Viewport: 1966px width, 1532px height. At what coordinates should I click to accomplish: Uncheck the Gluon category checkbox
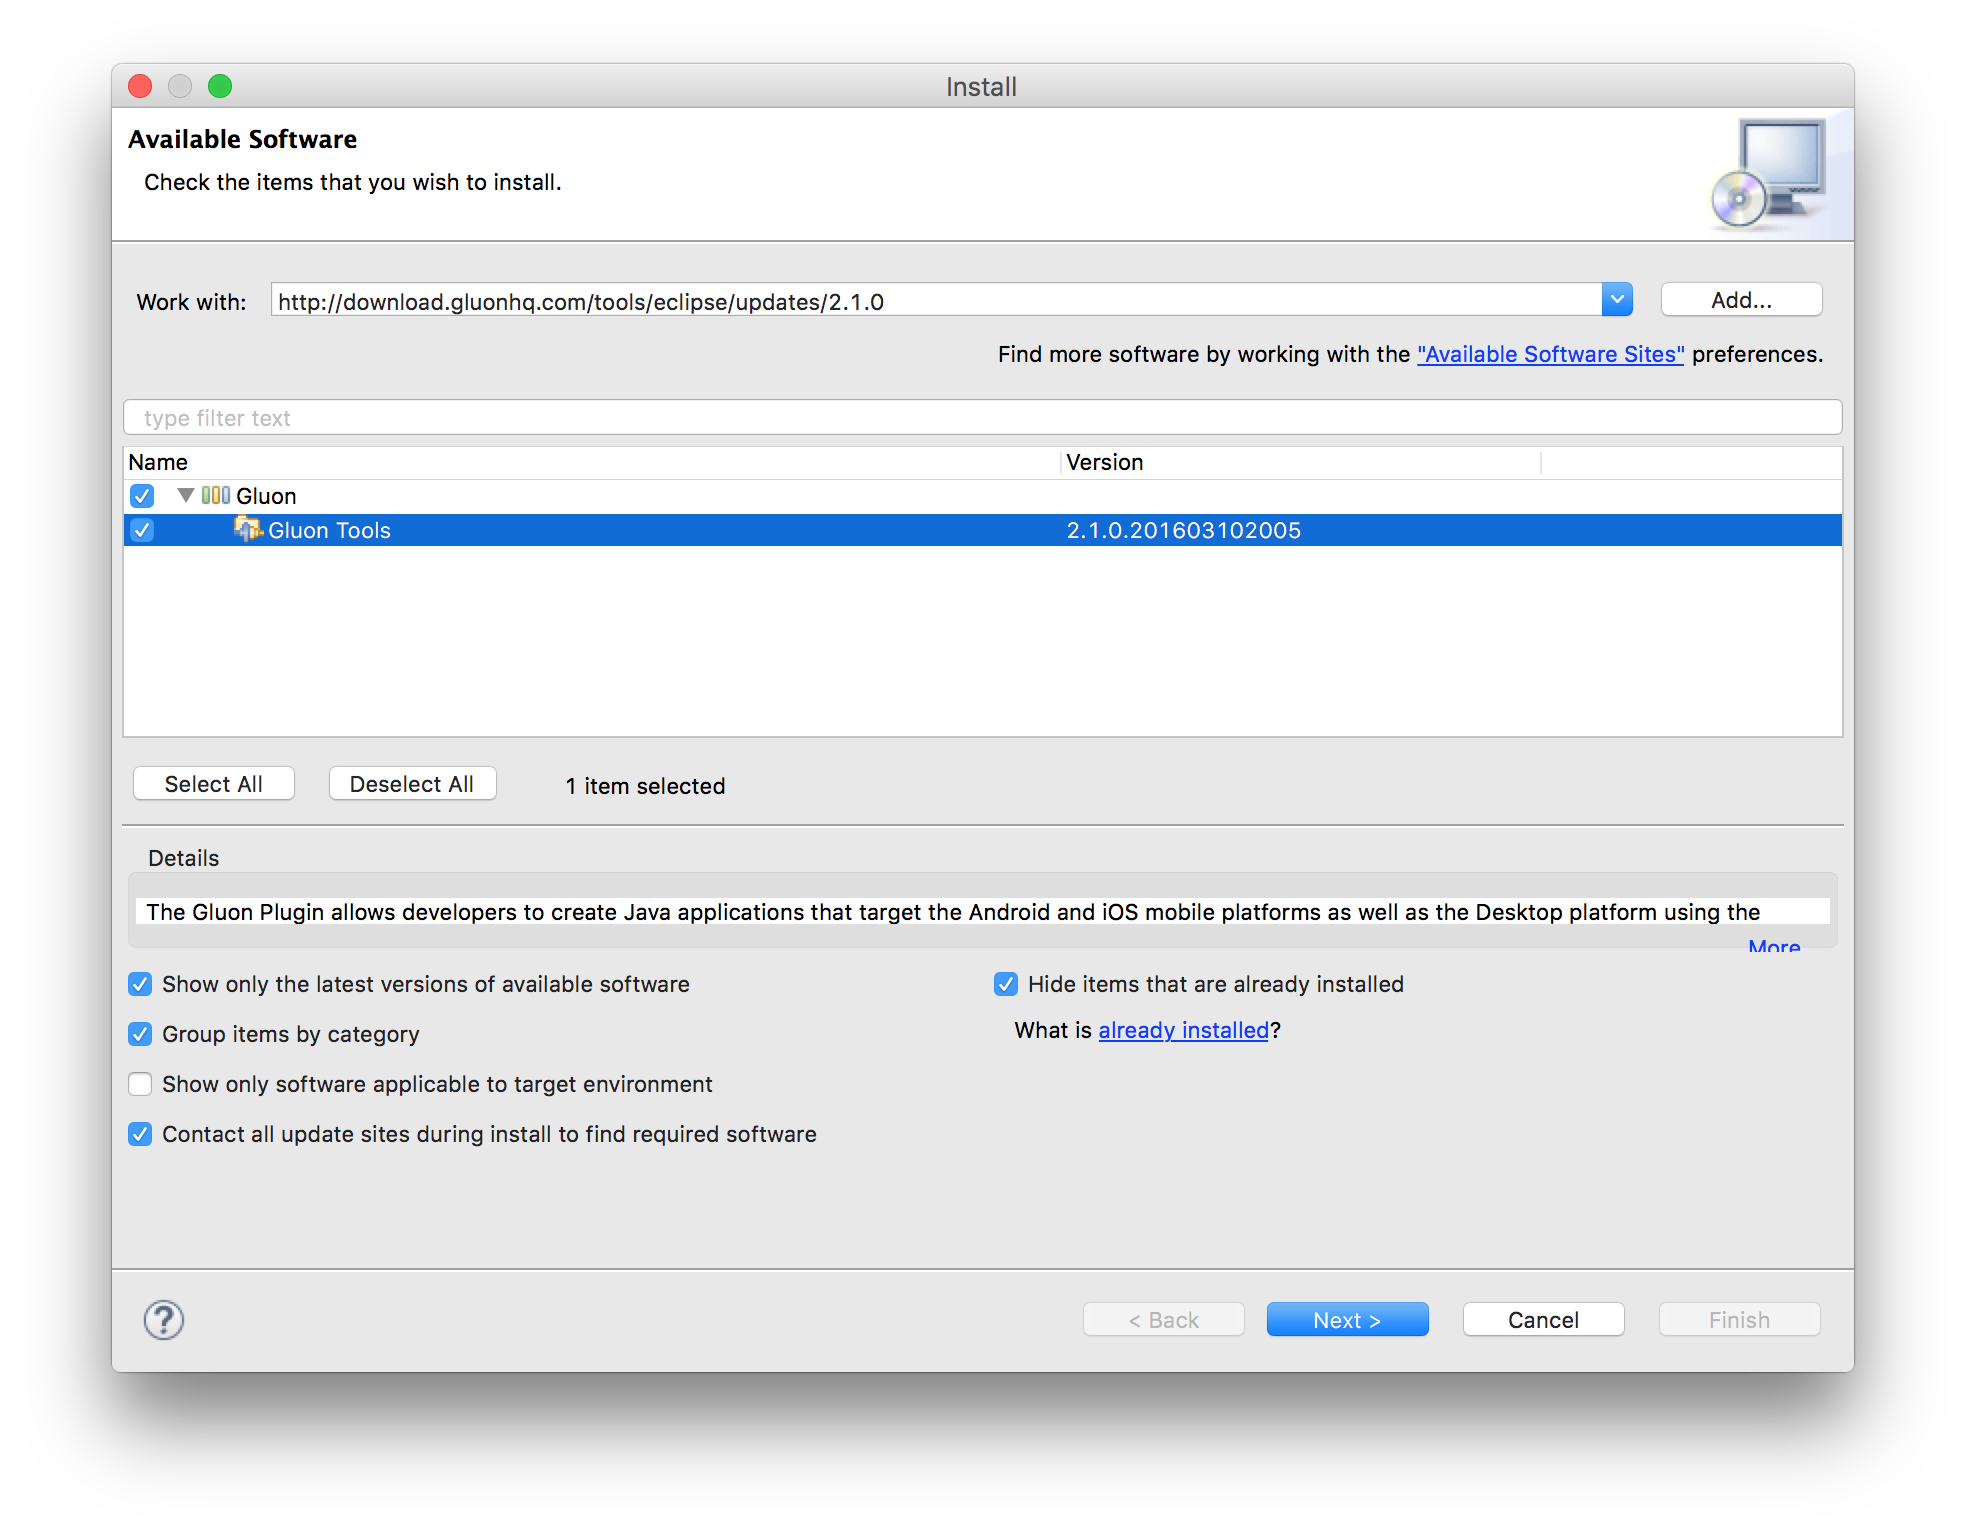[x=142, y=496]
